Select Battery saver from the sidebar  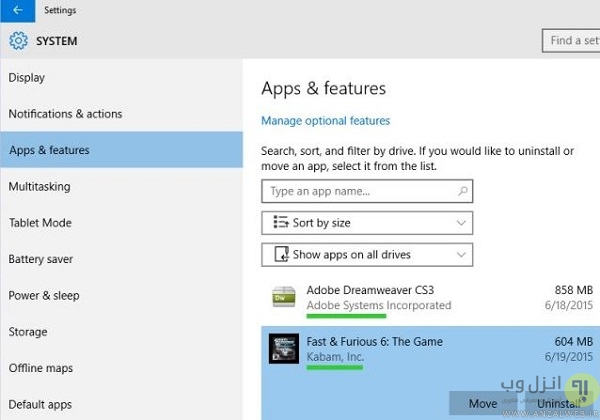pos(41,259)
